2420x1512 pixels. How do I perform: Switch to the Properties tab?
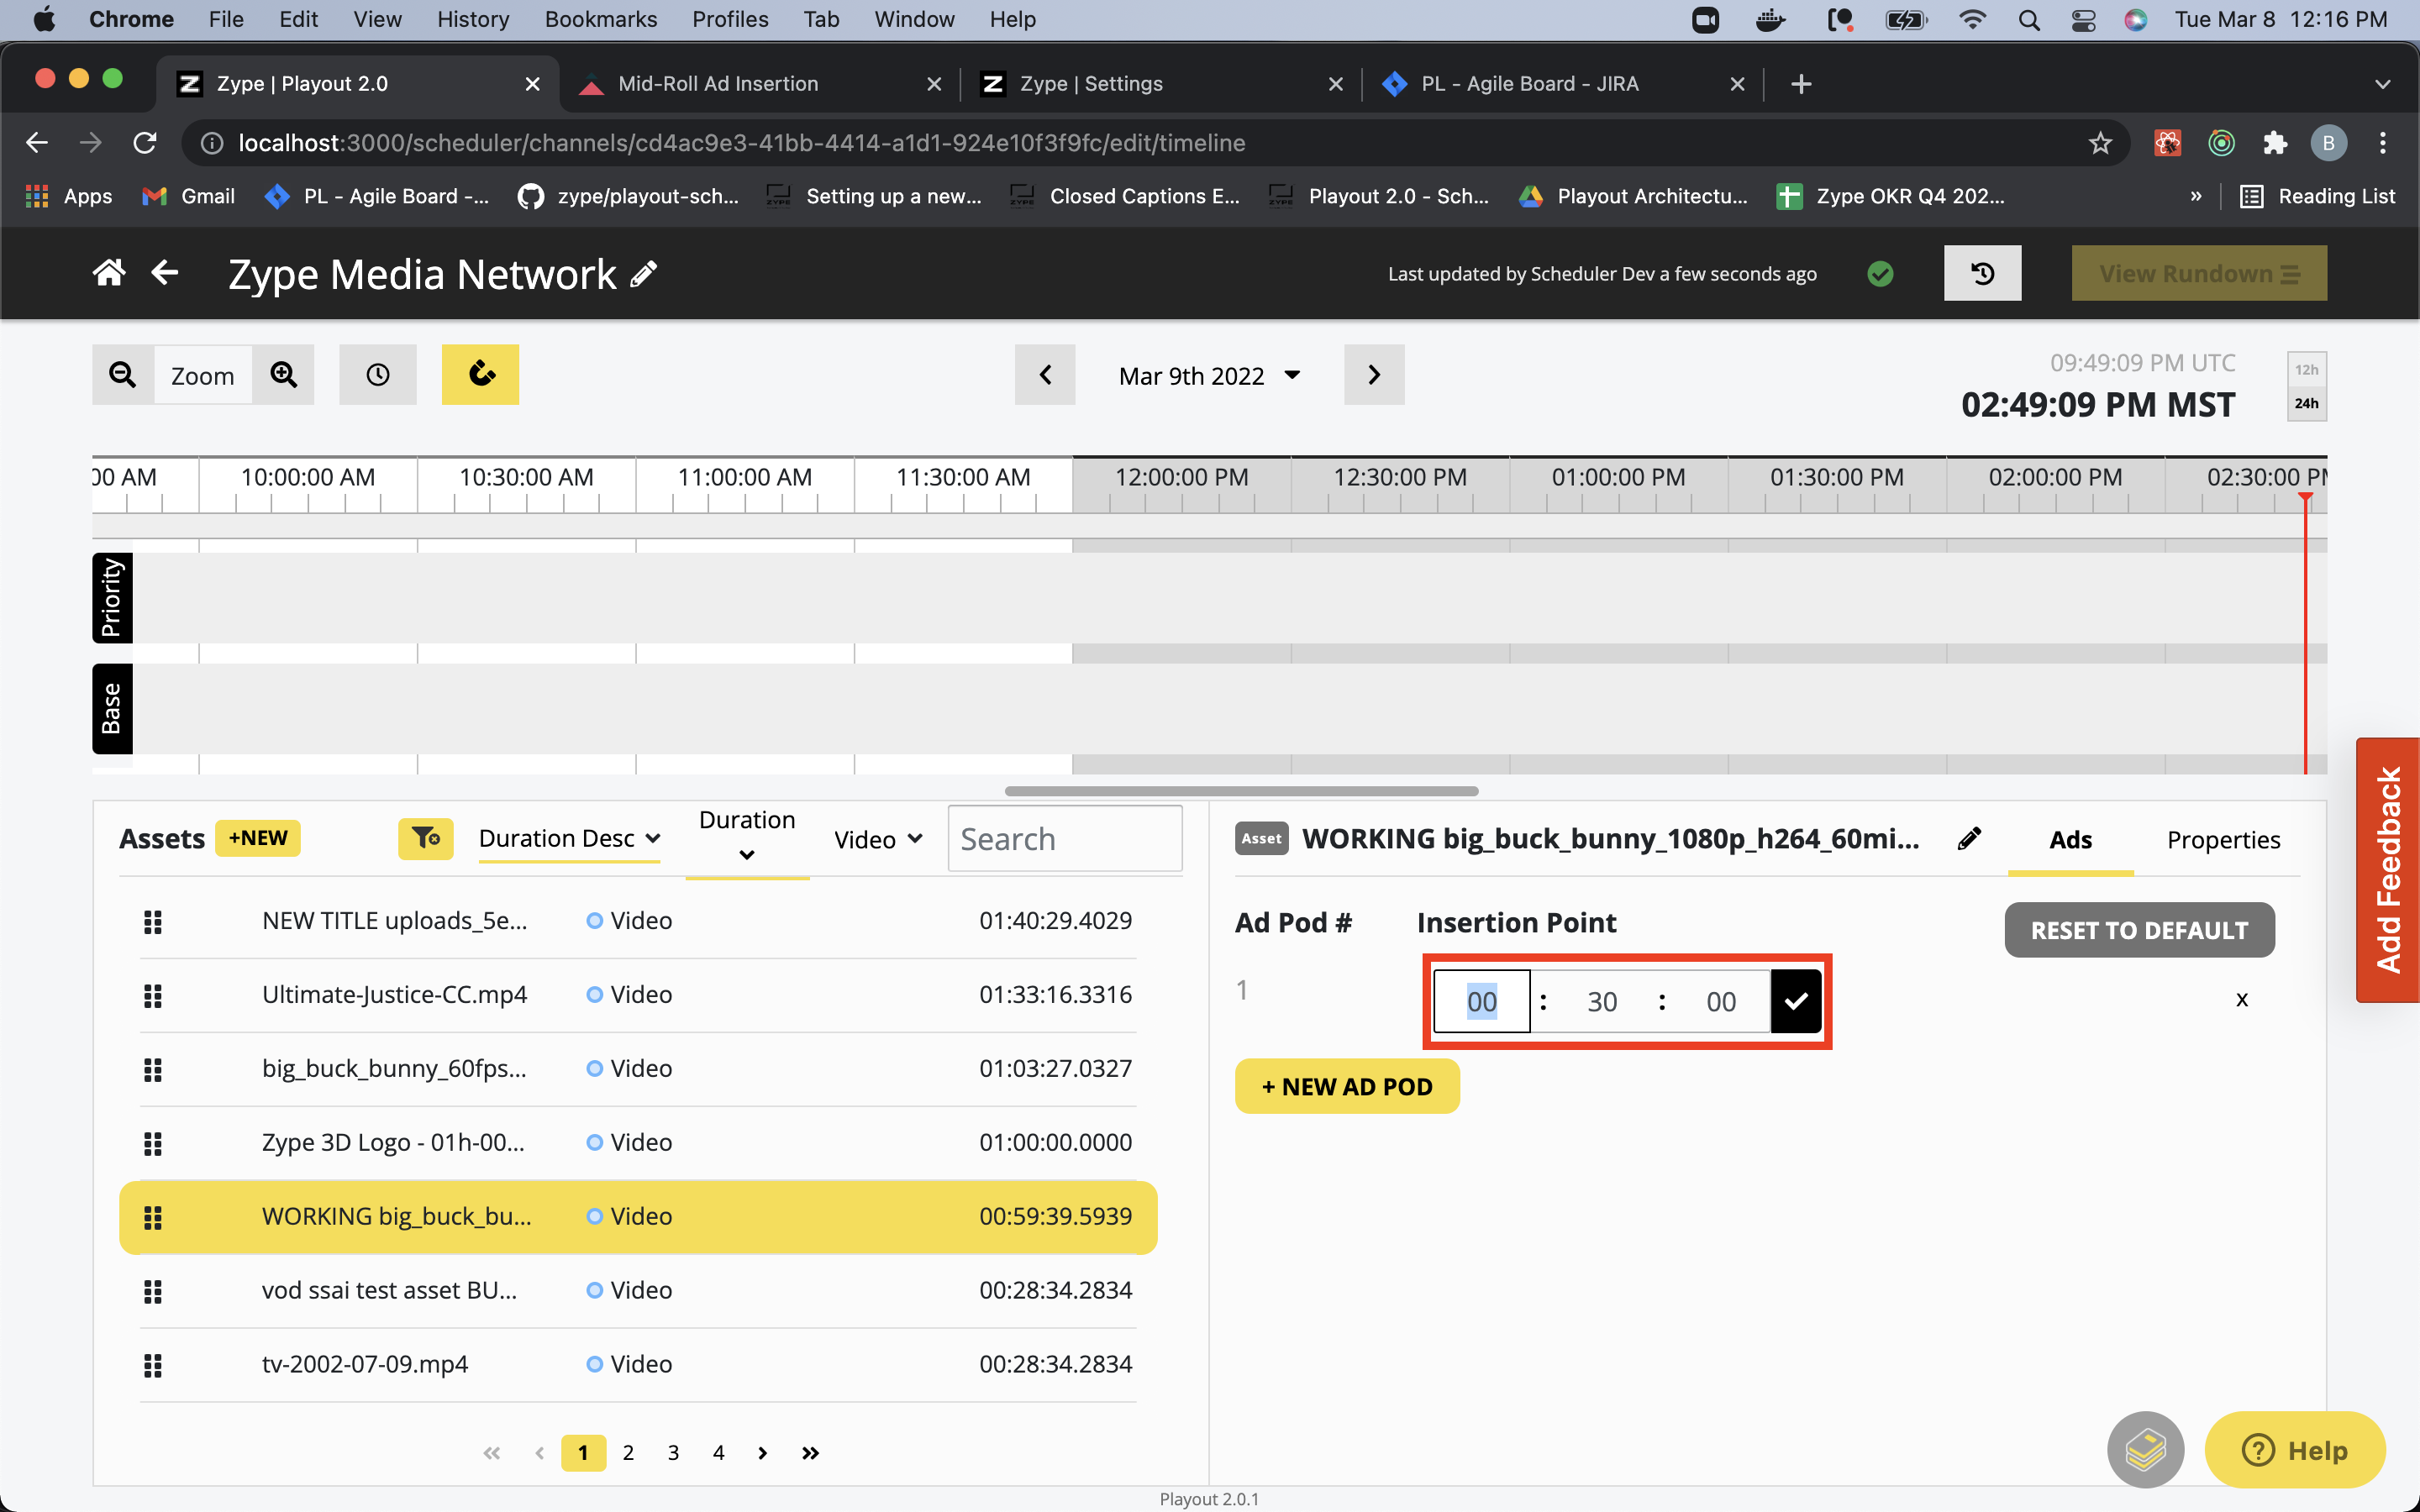point(2223,840)
